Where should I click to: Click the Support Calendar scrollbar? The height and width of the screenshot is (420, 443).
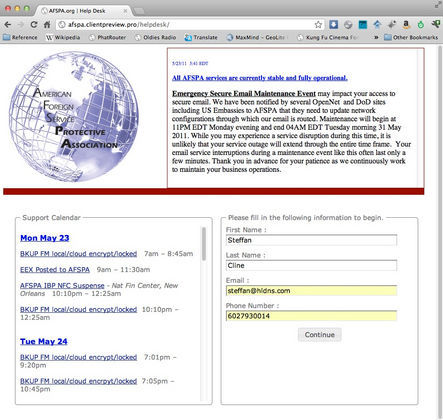click(x=203, y=244)
